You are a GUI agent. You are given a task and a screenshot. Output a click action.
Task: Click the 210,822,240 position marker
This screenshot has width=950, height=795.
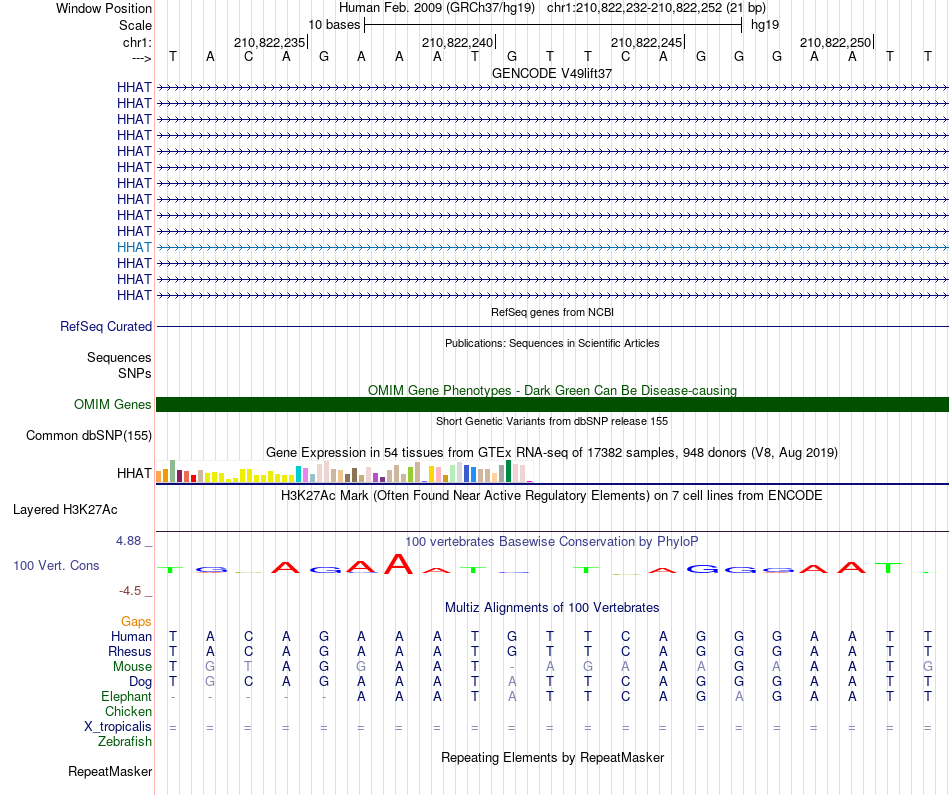tap(459, 42)
